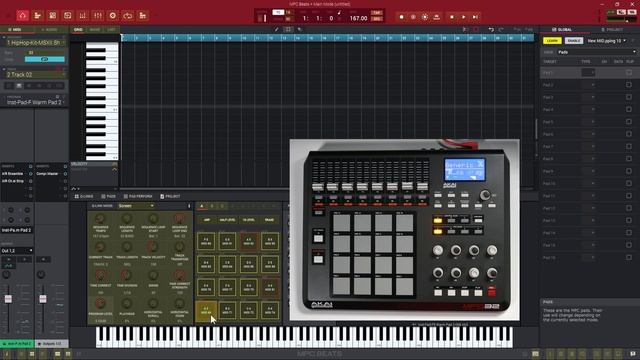Open the circular Looper icon in toolbar

[113, 16]
